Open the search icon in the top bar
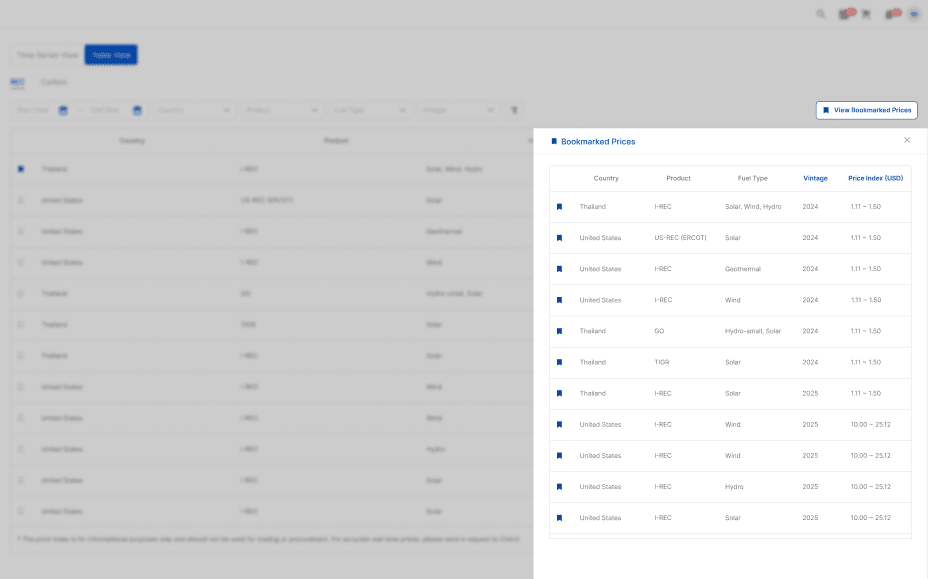 pyautogui.click(x=821, y=14)
